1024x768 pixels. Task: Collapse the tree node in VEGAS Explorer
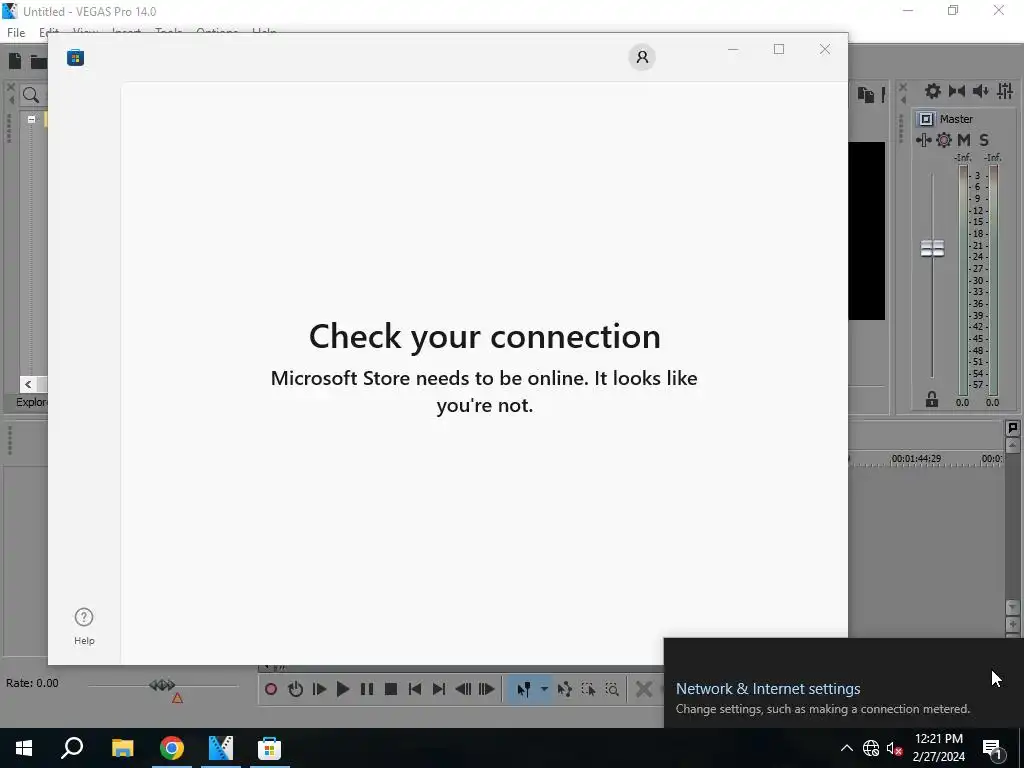pyautogui.click(x=31, y=119)
